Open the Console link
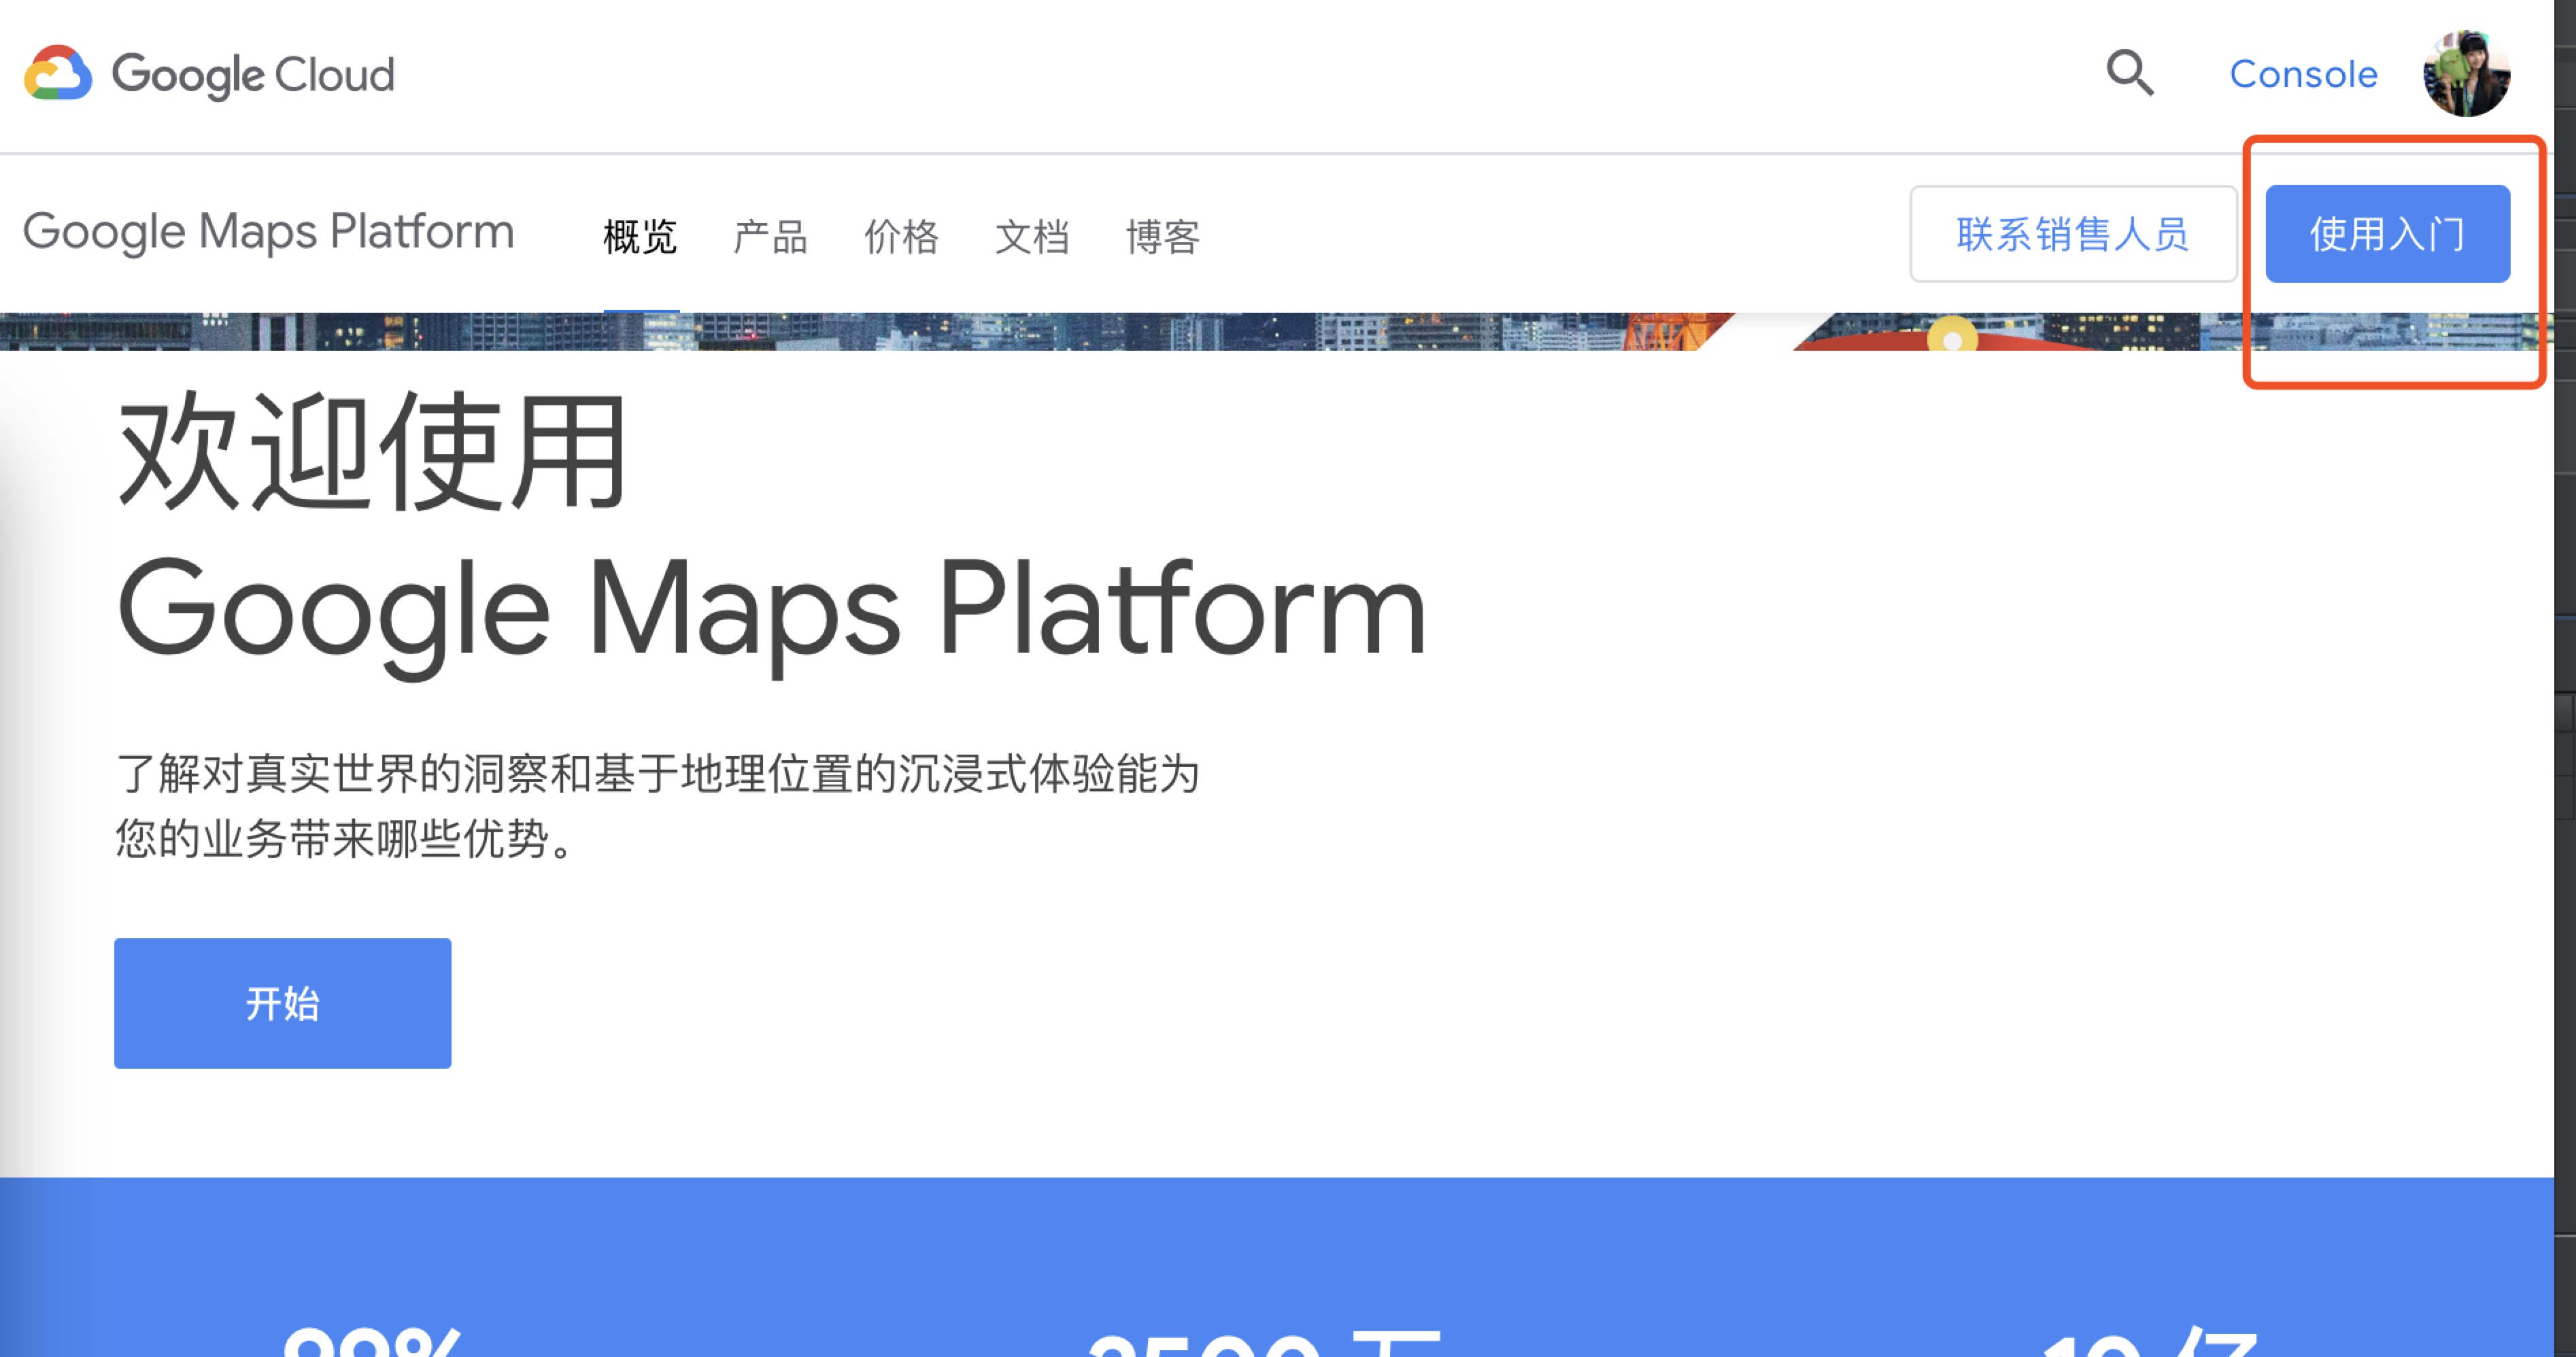The image size is (2576, 1357). tap(2303, 74)
